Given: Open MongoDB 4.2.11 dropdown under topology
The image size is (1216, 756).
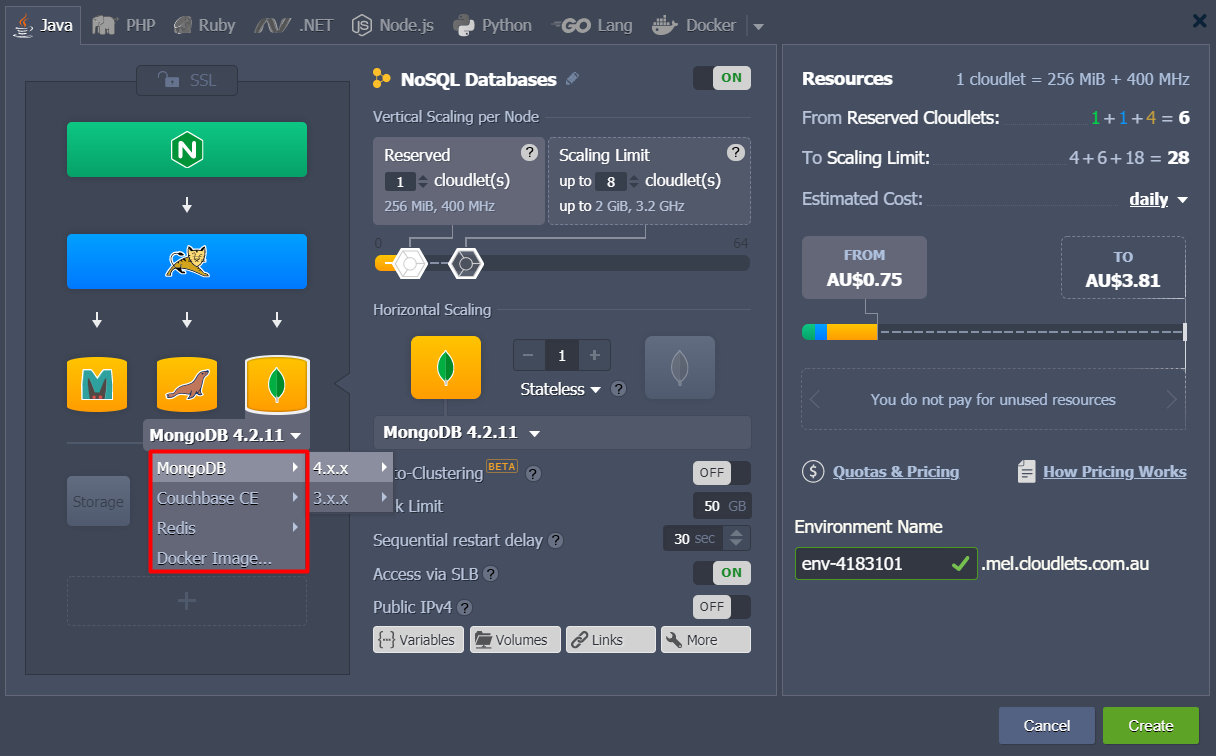Looking at the screenshot, I should (226, 434).
